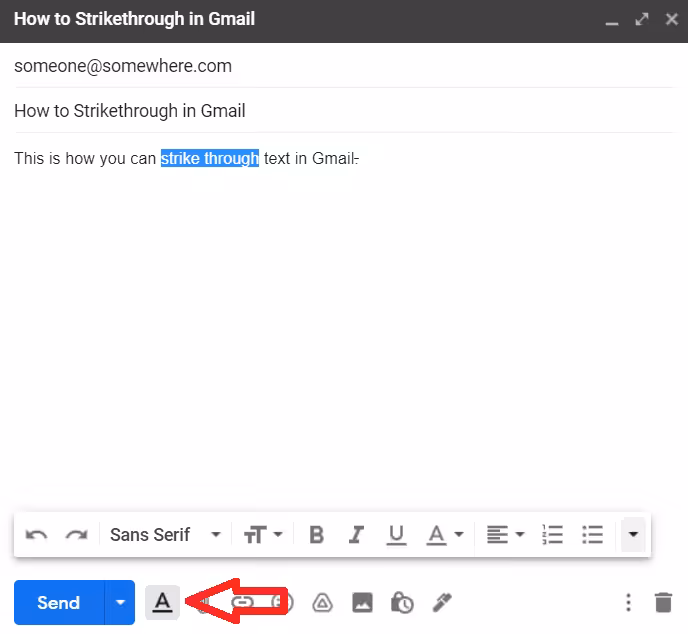Click the highlighted text strike through
The image size is (688, 634).
click(210, 158)
